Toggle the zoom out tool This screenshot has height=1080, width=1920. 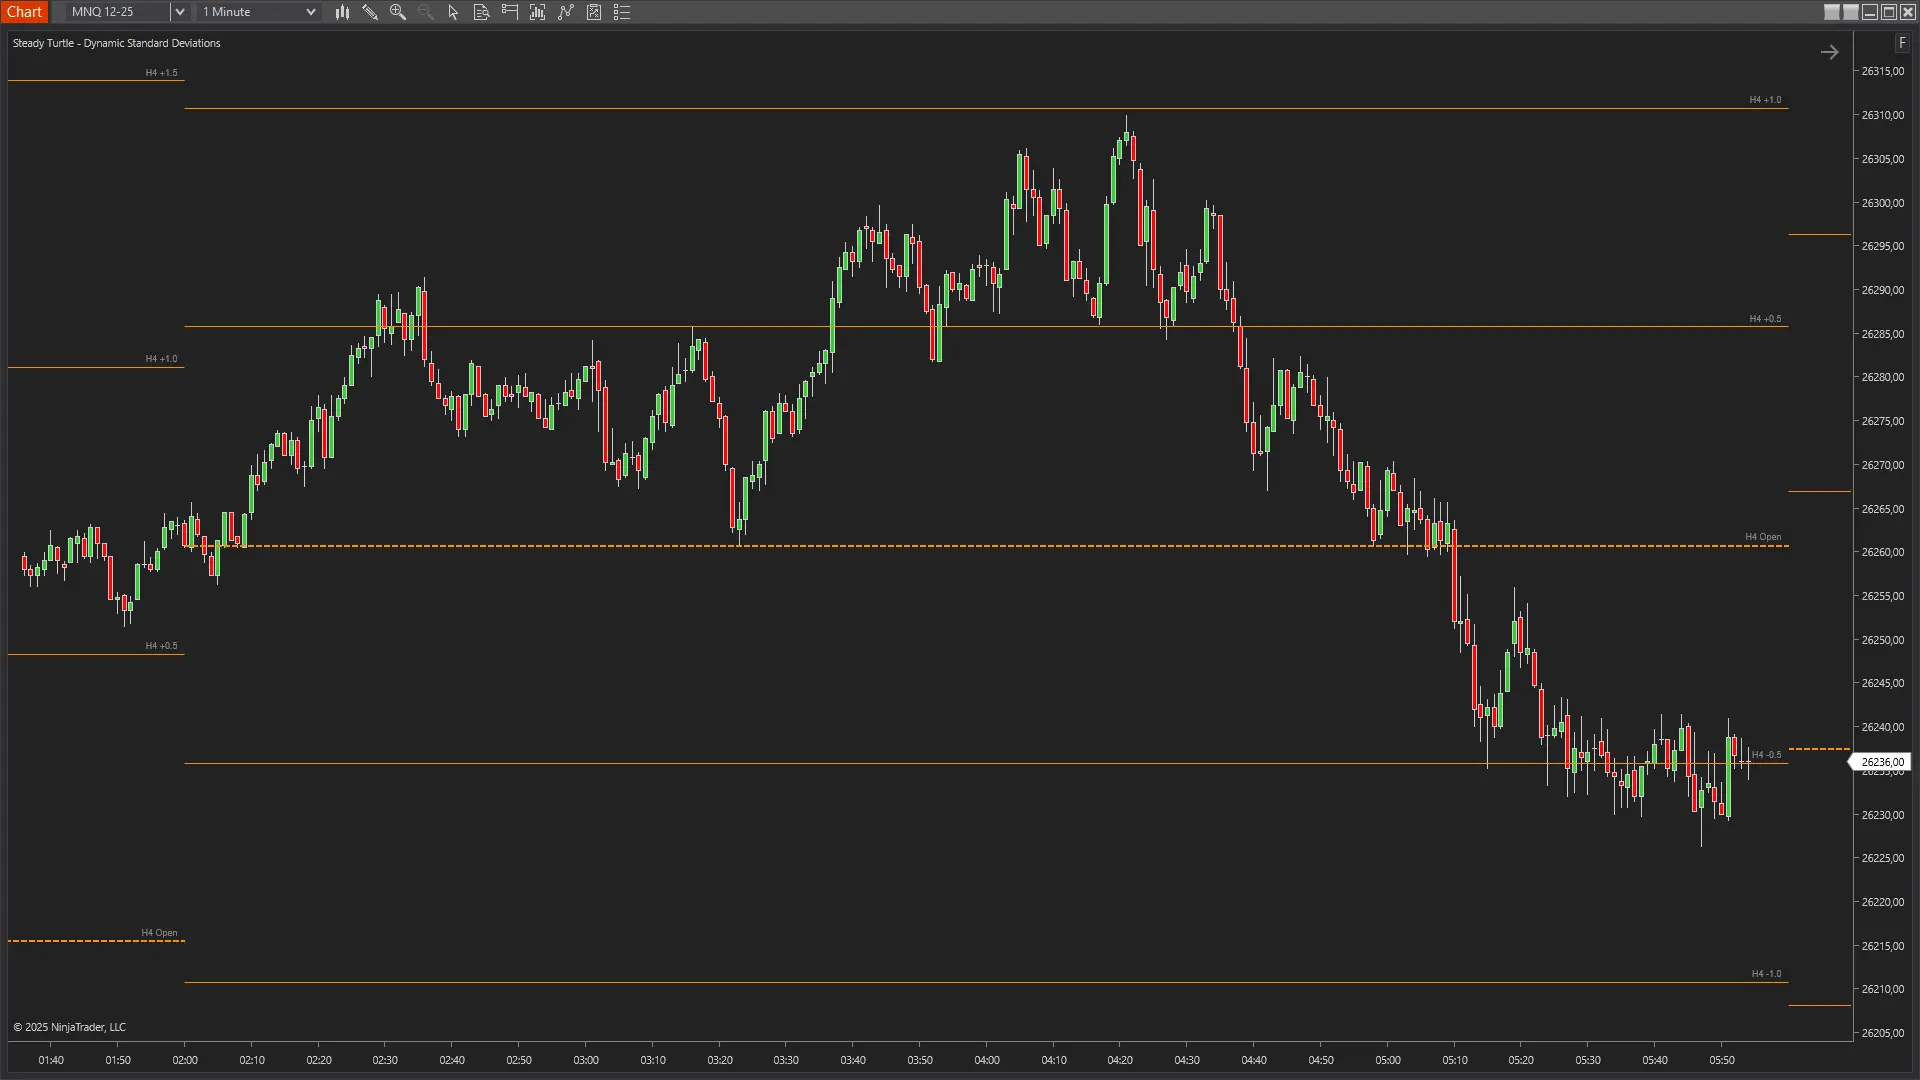pyautogui.click(x=426, y=12)
